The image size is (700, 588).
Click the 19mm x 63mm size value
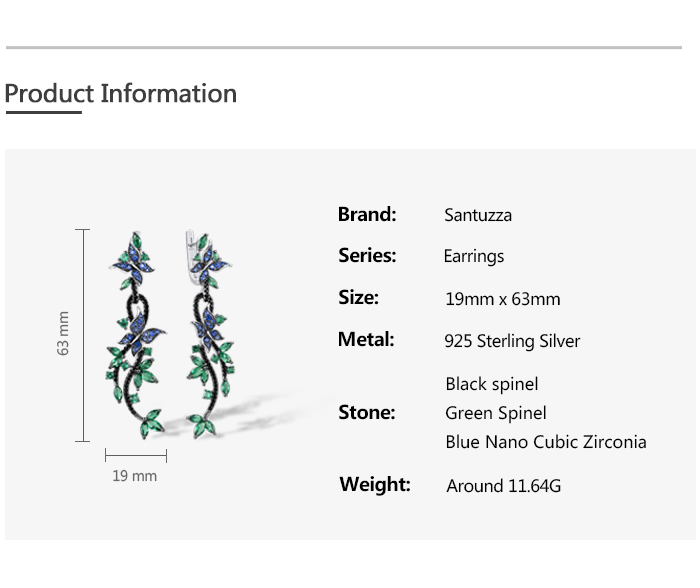coord(502,299)
